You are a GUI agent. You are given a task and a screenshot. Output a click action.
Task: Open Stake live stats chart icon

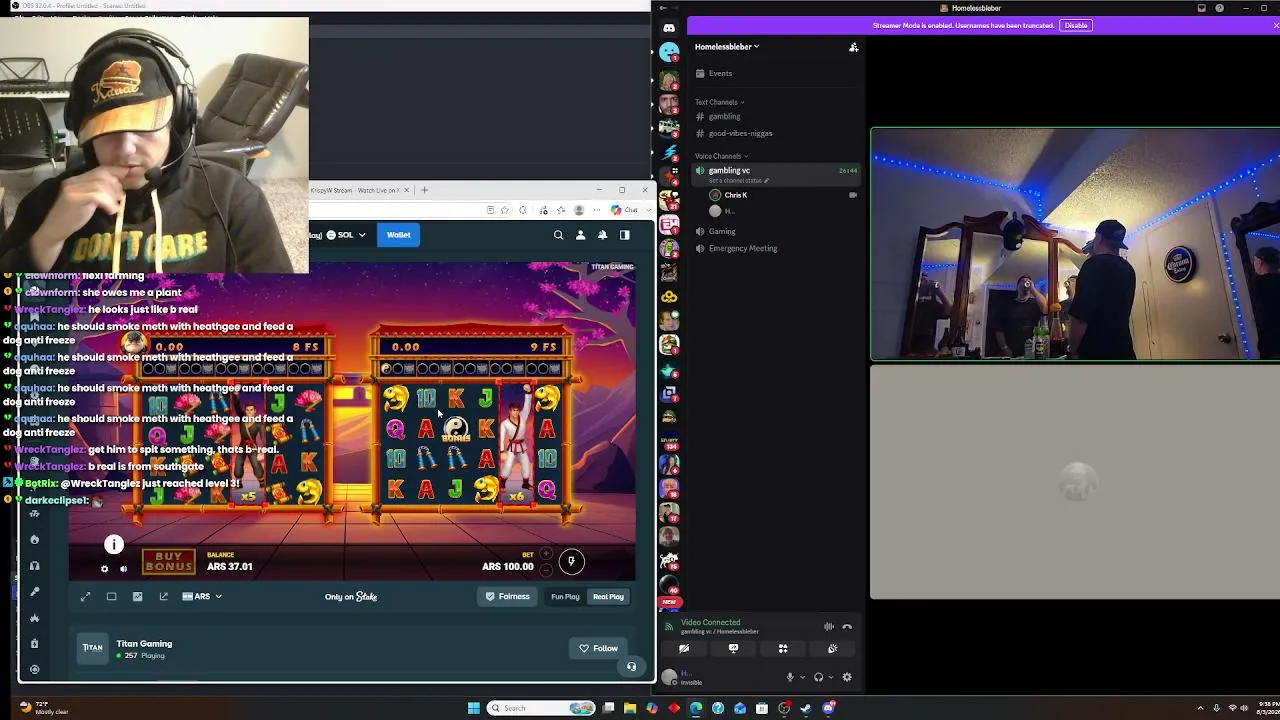pos(137,597)
